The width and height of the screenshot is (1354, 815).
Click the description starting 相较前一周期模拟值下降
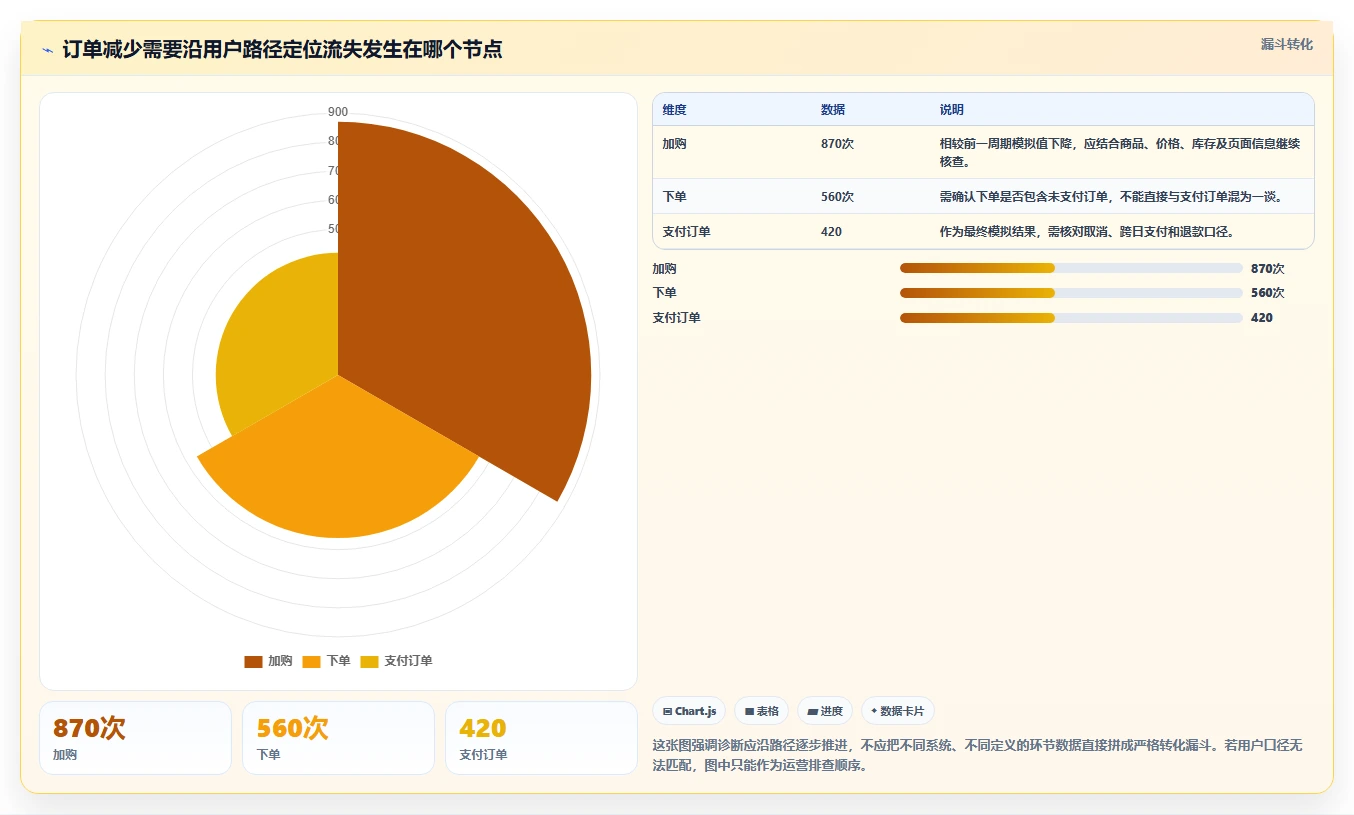[1120, 152]
